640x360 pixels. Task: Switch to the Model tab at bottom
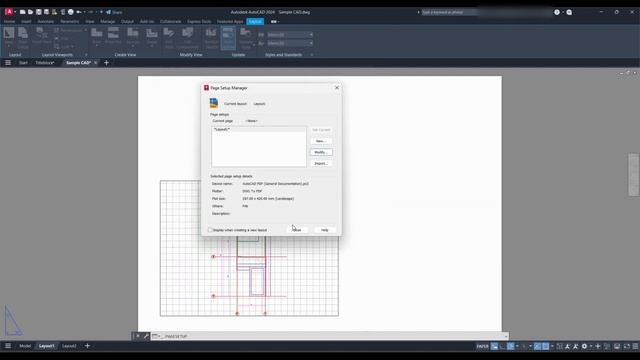tap(25, 346)
